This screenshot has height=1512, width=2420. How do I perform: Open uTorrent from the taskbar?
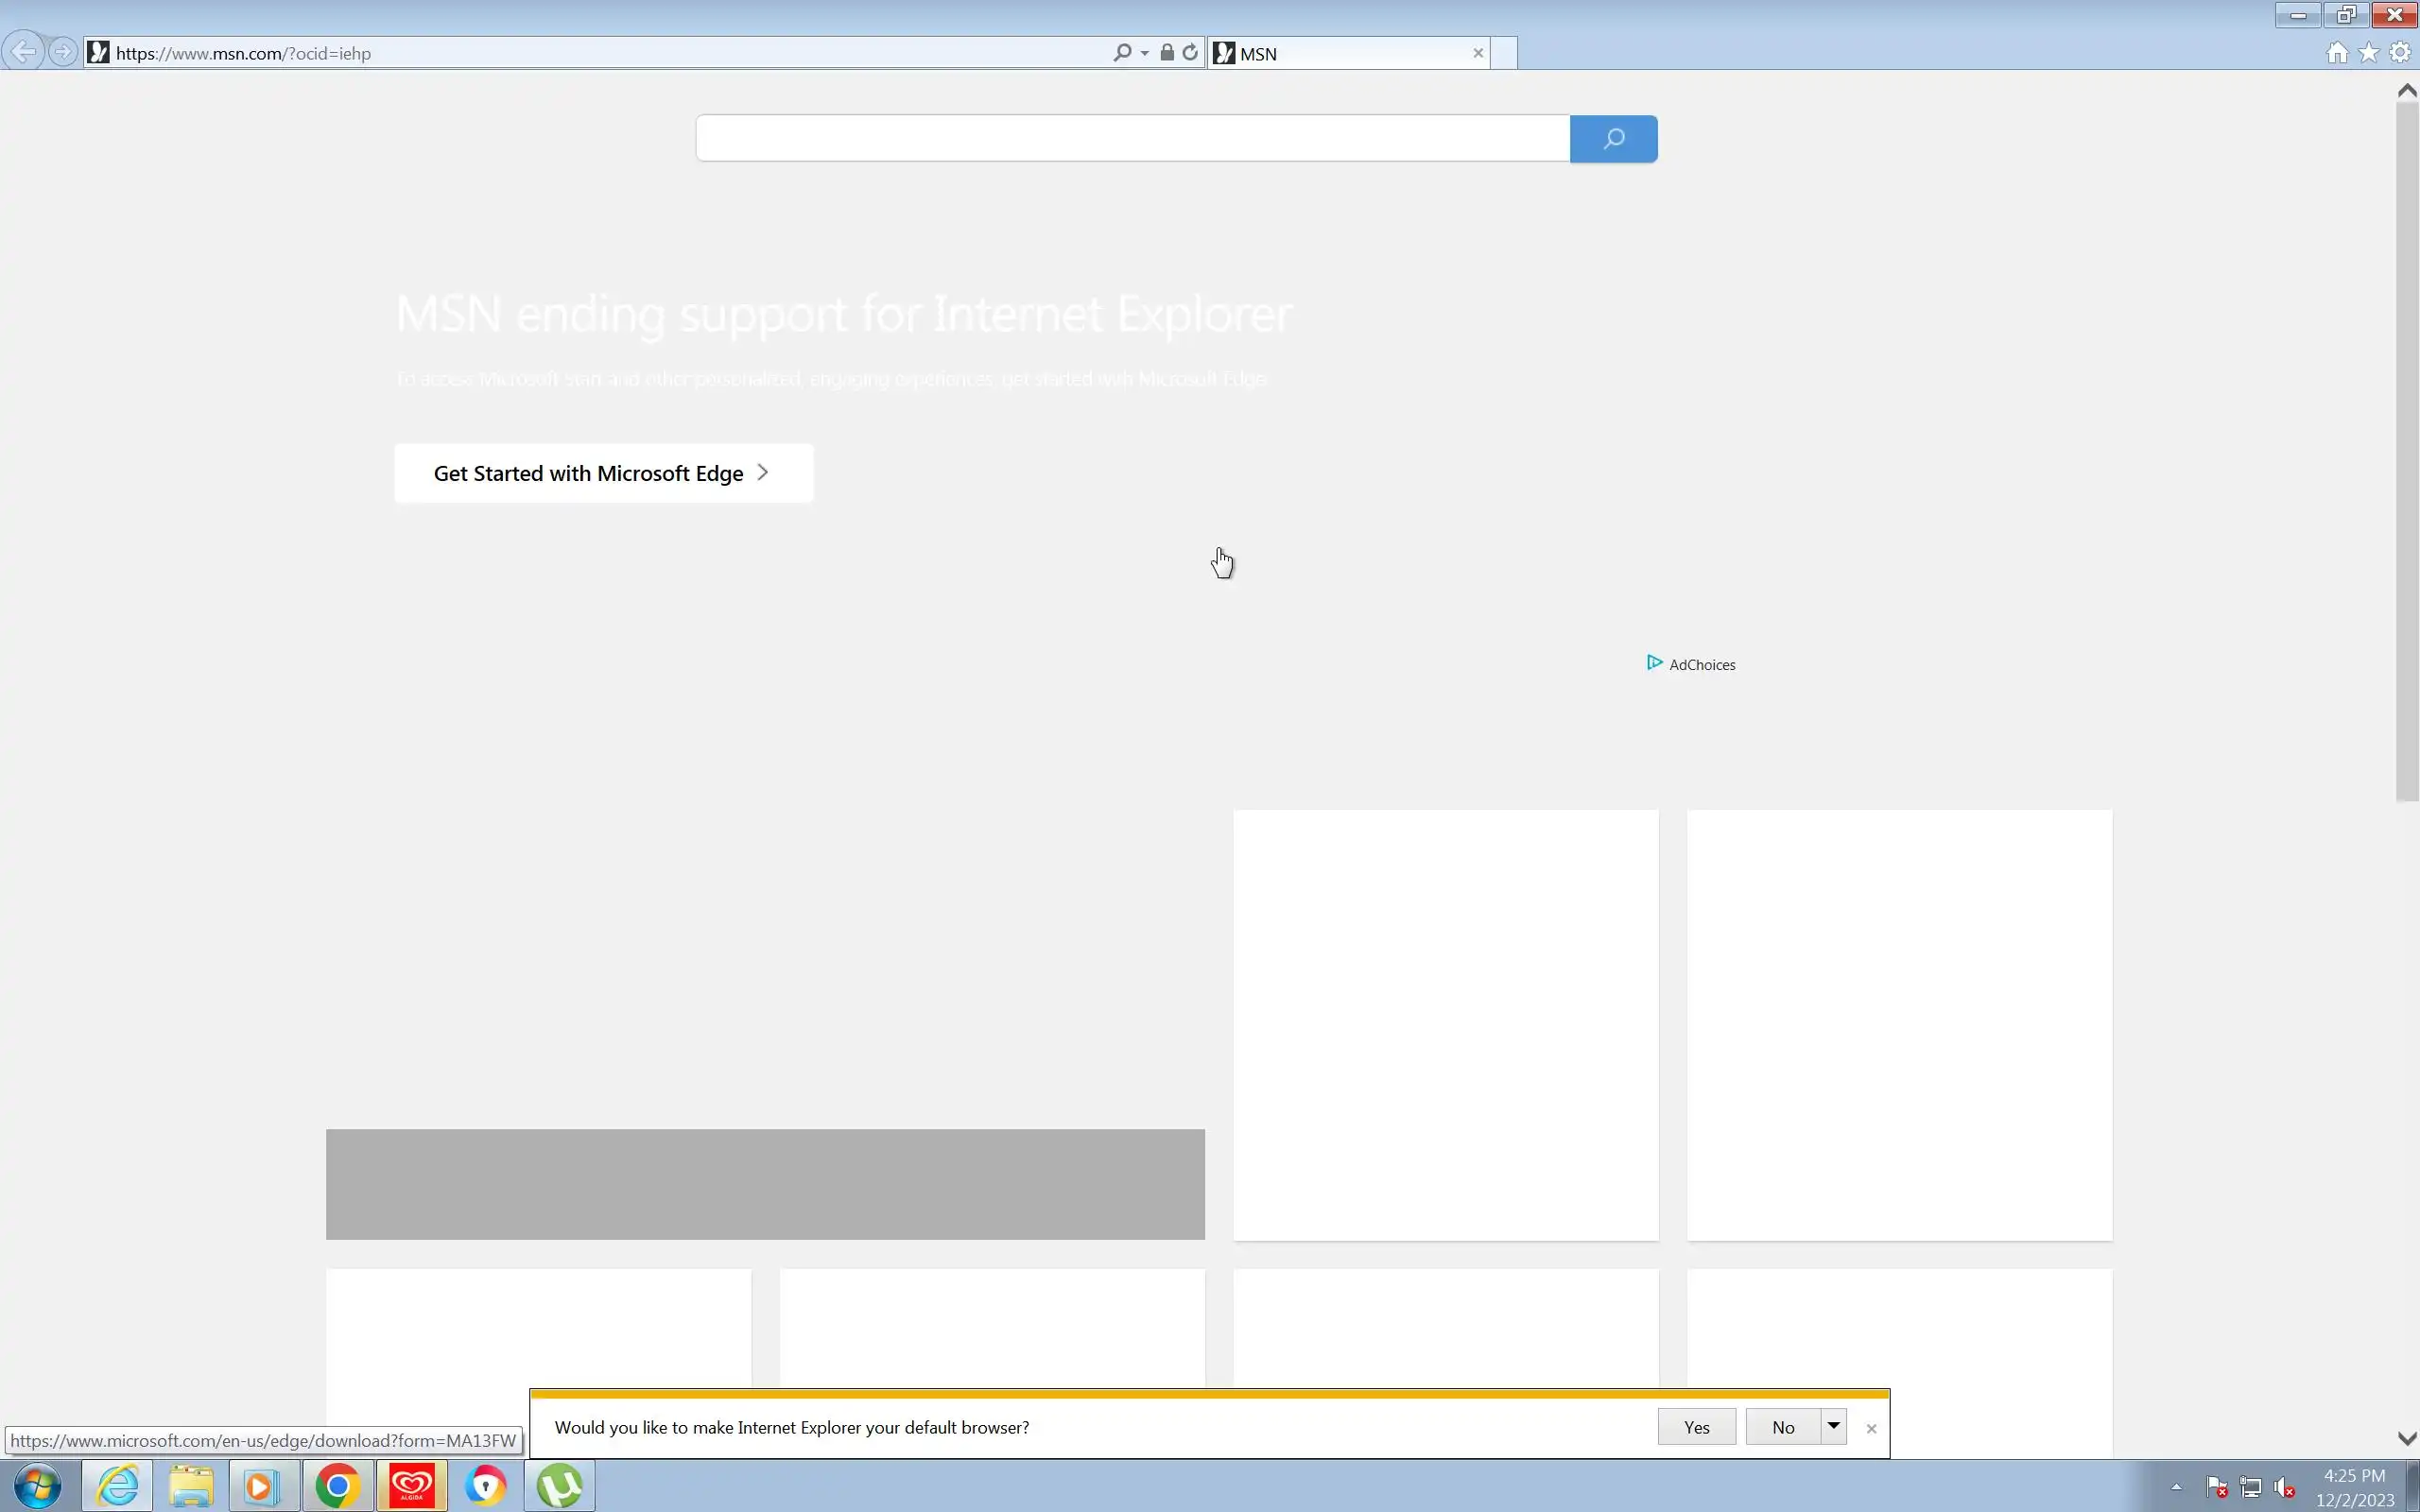(559, 1486)
